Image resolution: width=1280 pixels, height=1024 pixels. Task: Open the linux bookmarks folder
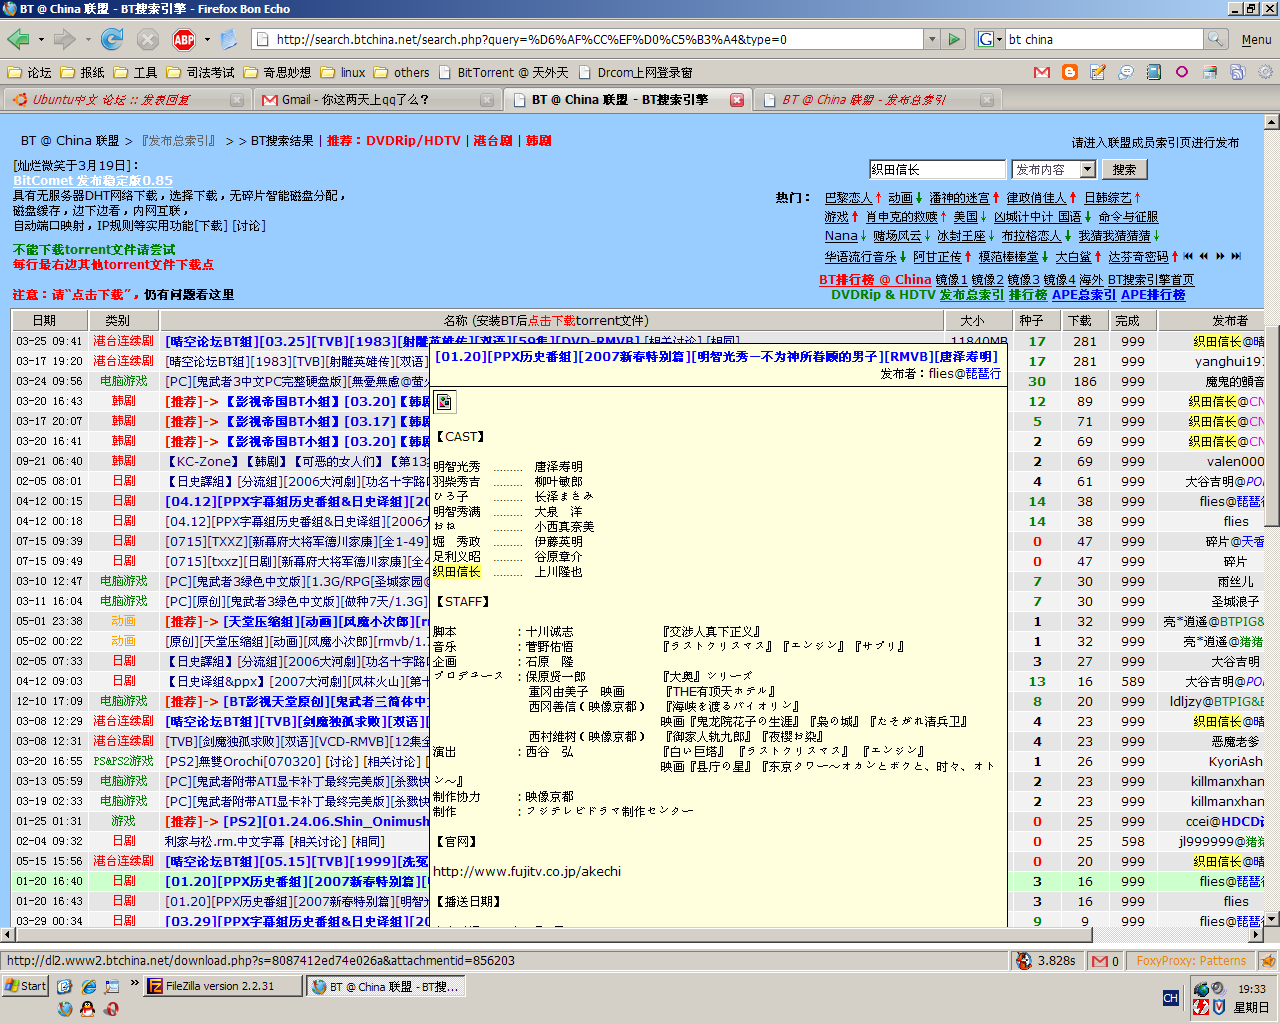343,72
